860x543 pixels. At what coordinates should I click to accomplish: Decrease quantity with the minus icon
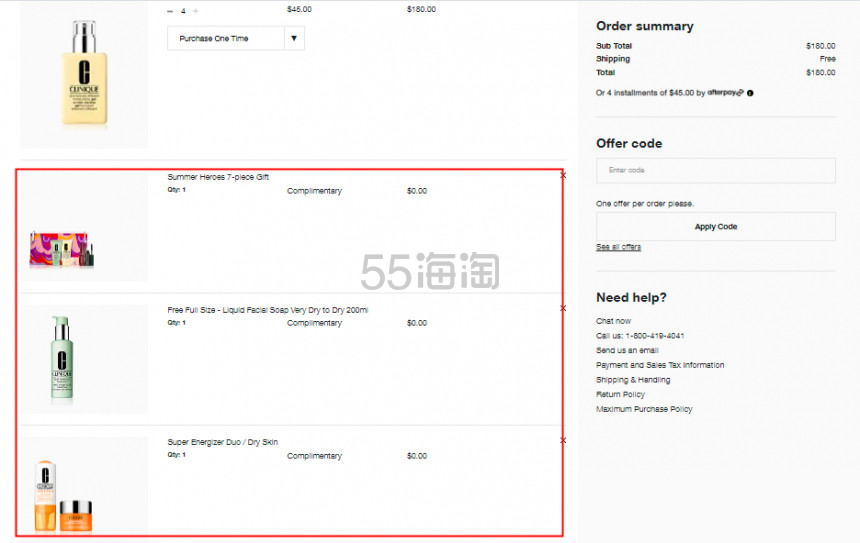(170, 11)
